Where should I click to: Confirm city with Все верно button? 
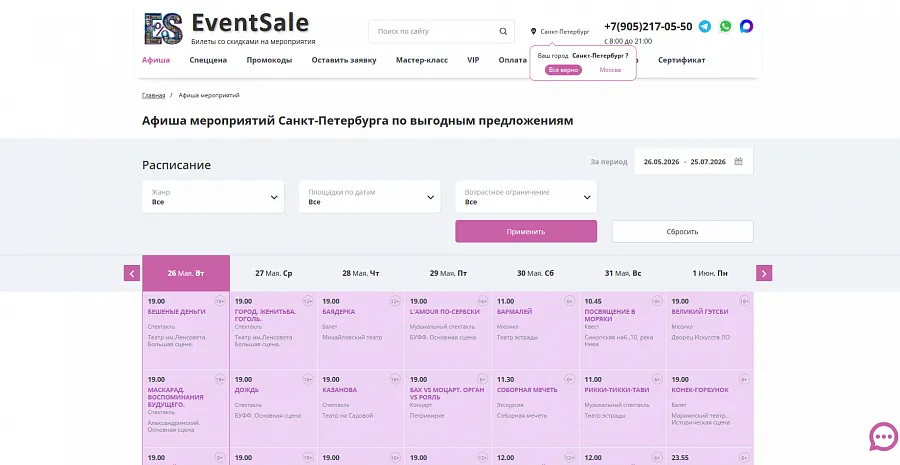(x=563, y=69)
